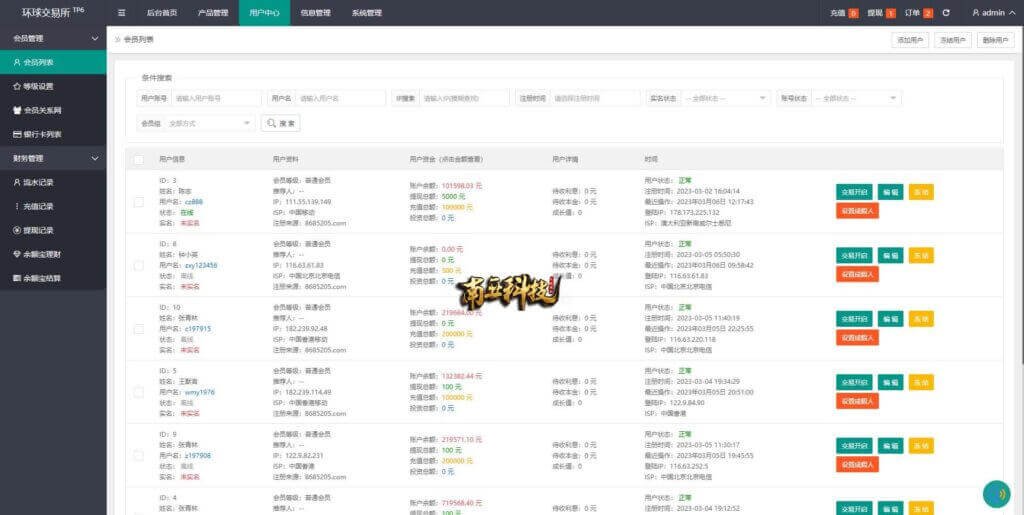
Task: Open the 实名状态 dropdown filter
Action: 718,98
